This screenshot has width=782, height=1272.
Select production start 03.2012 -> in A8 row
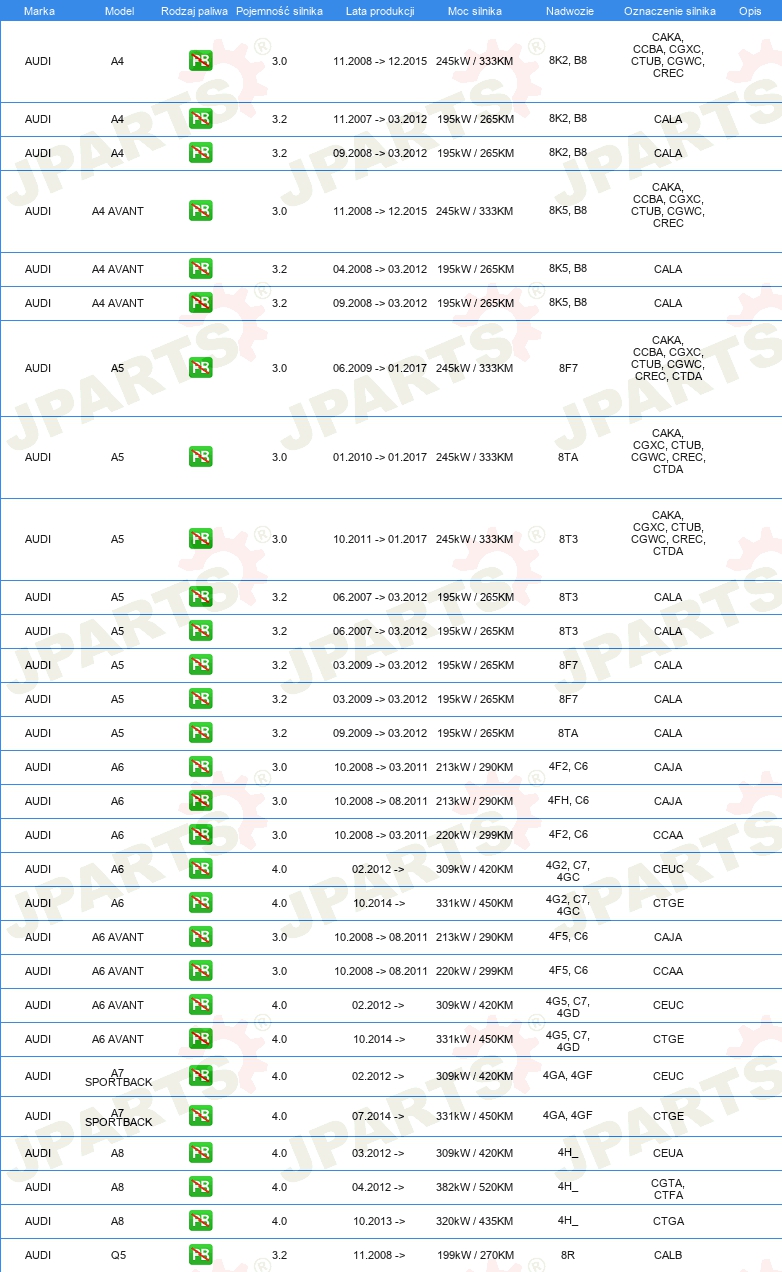378,1153
